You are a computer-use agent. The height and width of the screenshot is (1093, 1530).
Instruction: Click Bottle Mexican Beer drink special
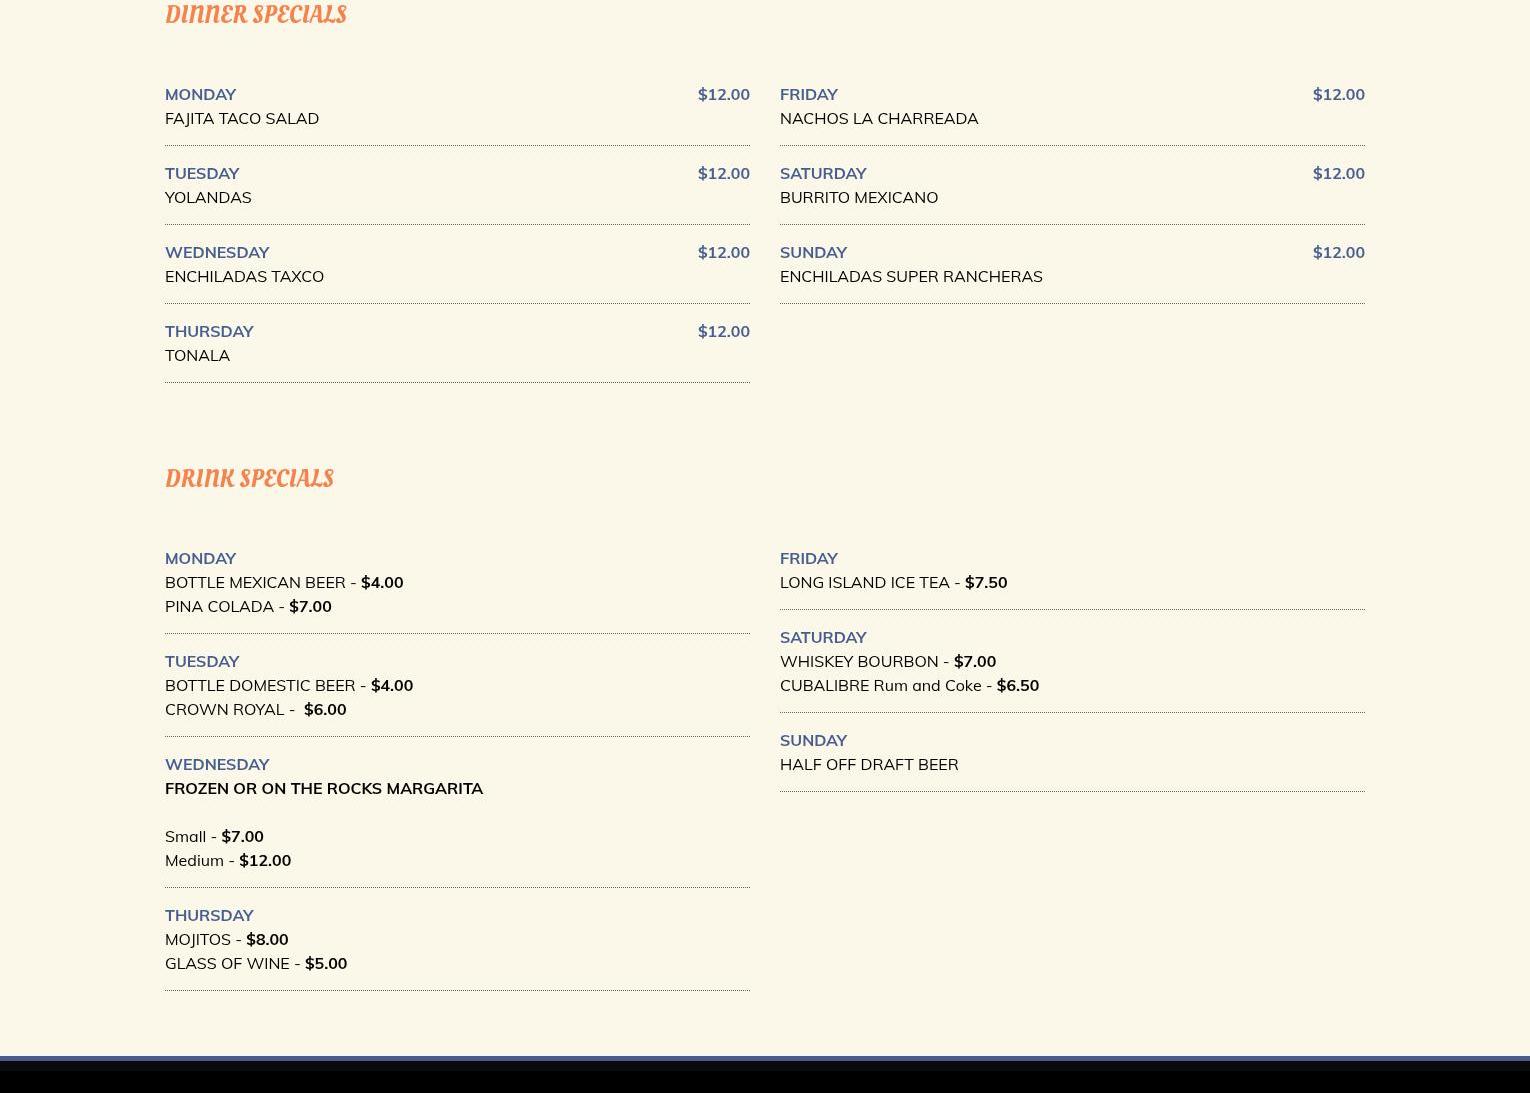pos(283,582)
